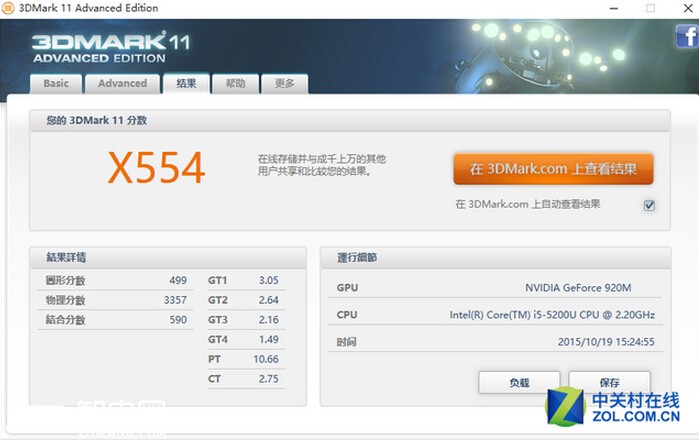Screen dimensions: 699x445
Task: Minimize the 3DMark 11 window
Action: coord(614,8)
